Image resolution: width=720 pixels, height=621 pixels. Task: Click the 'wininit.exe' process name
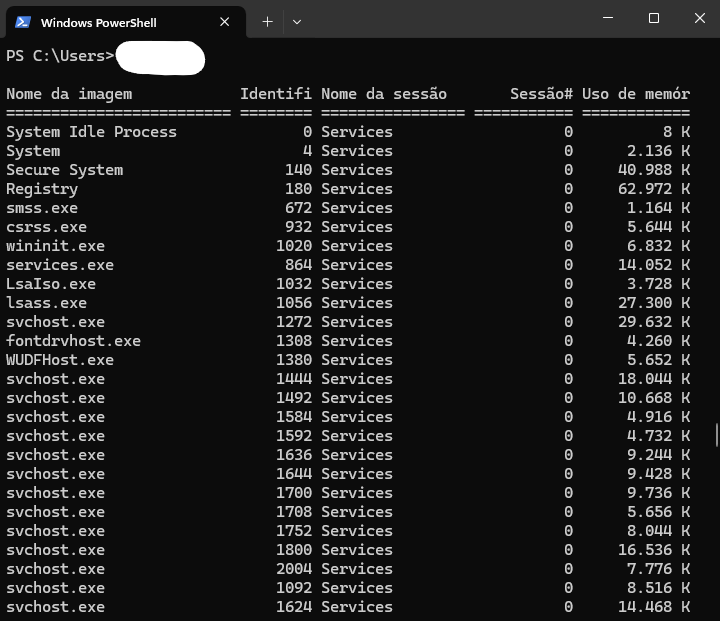pyautogui.click(x=55, y=246)
